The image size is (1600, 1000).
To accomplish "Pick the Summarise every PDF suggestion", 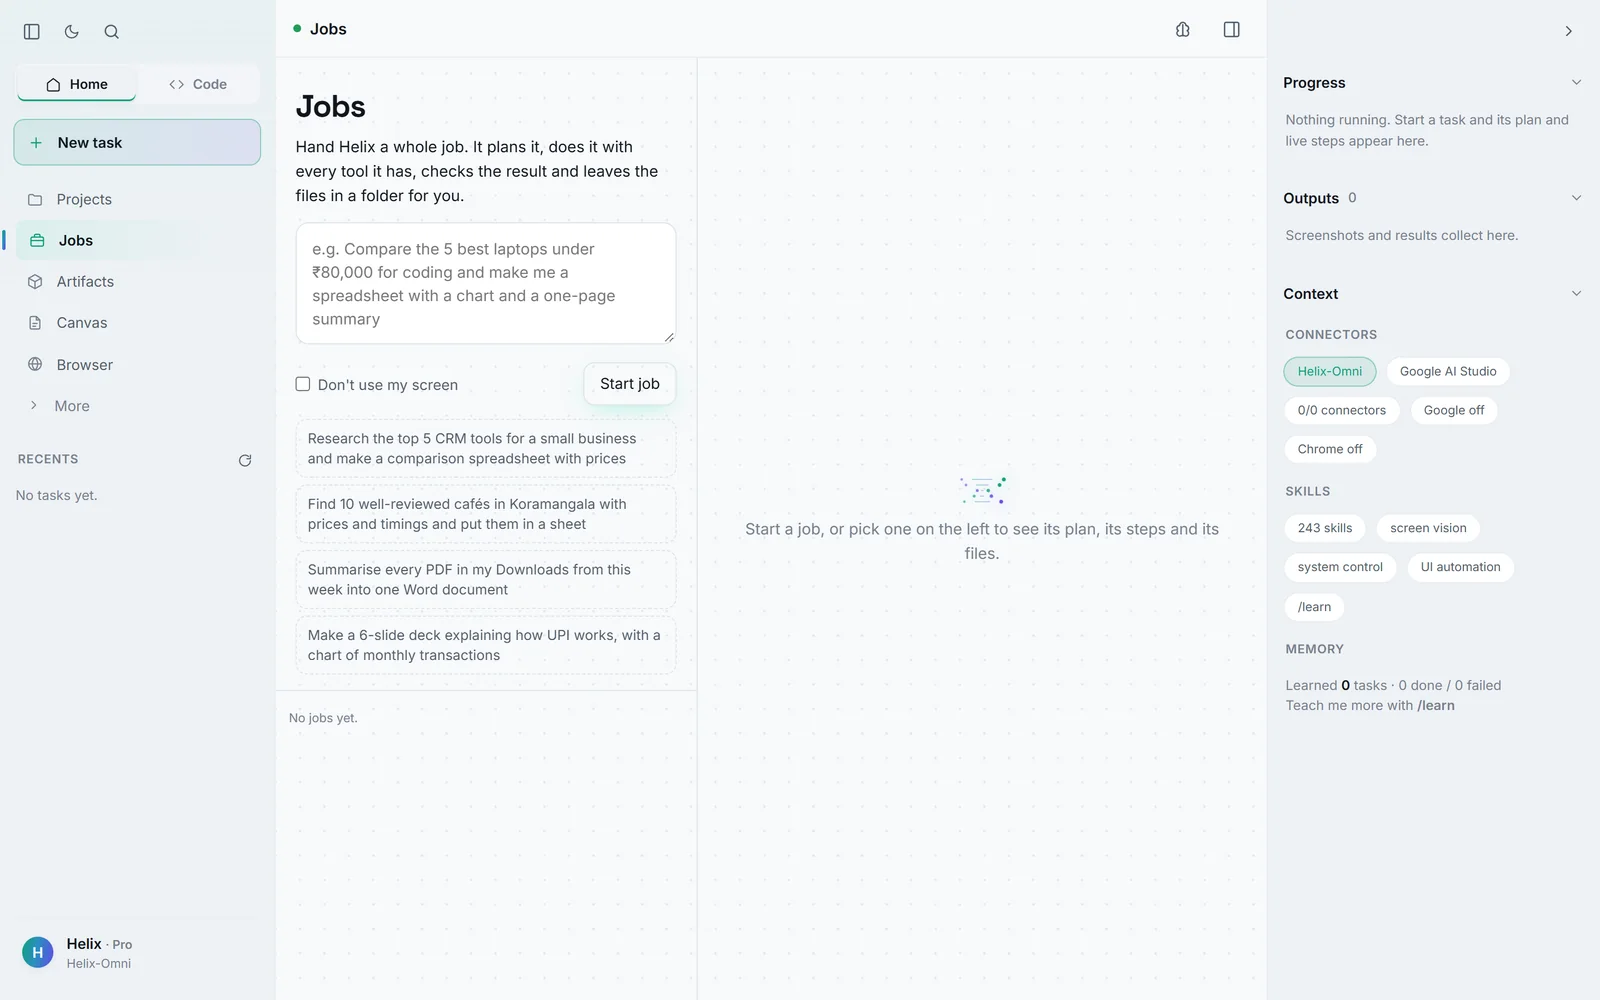I will click(x=485, y=579).
